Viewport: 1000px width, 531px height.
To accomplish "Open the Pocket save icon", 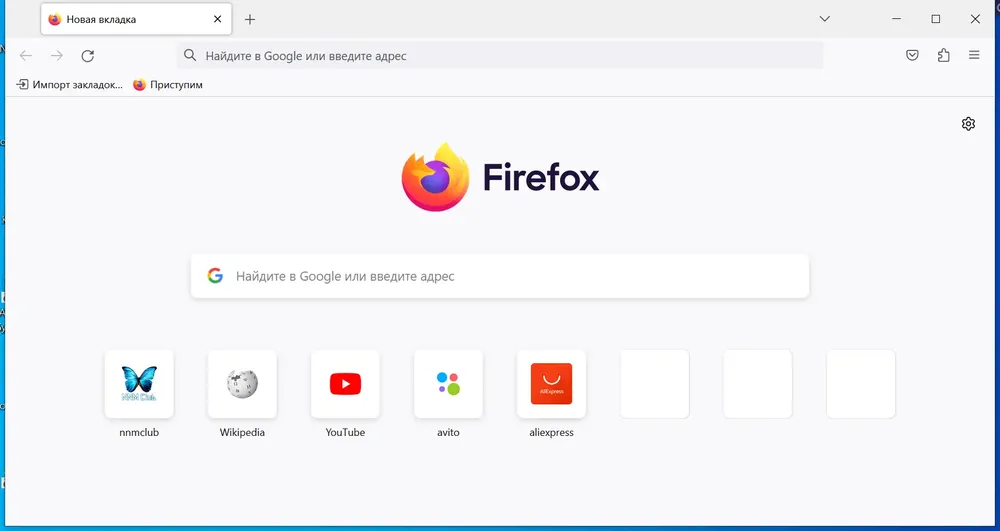I will point(913,55).
